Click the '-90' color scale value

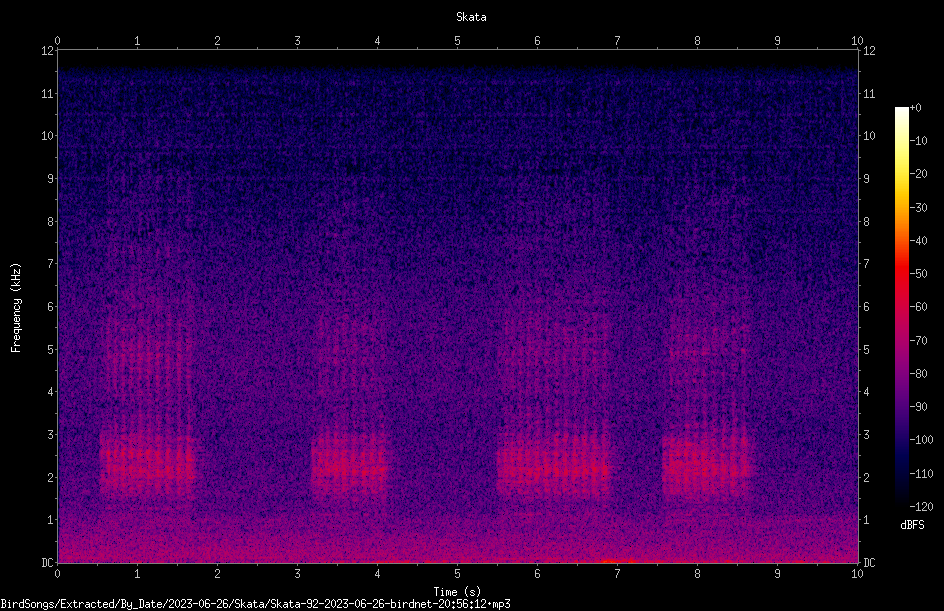[x=919, y=407]
